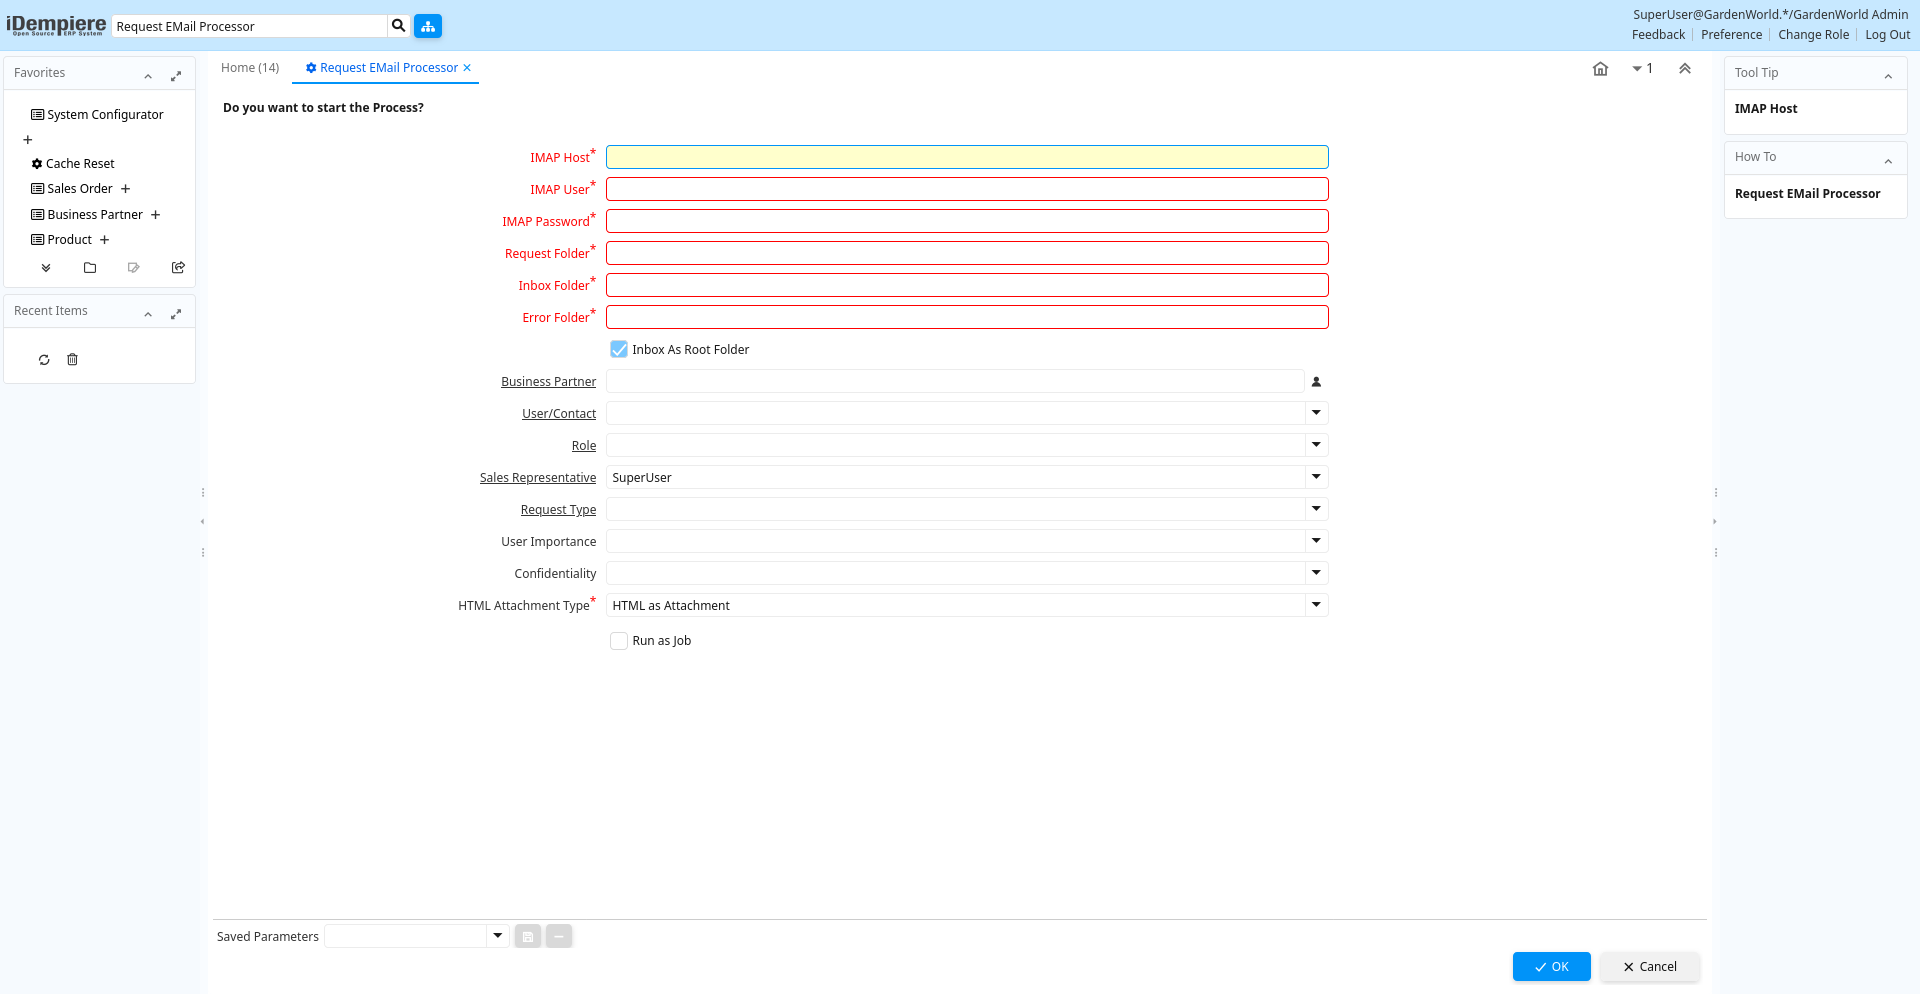The height and width of the screenshot is (994, 1920).
Task: Click the Business Partner lookup person icon
Action: 1316,382
